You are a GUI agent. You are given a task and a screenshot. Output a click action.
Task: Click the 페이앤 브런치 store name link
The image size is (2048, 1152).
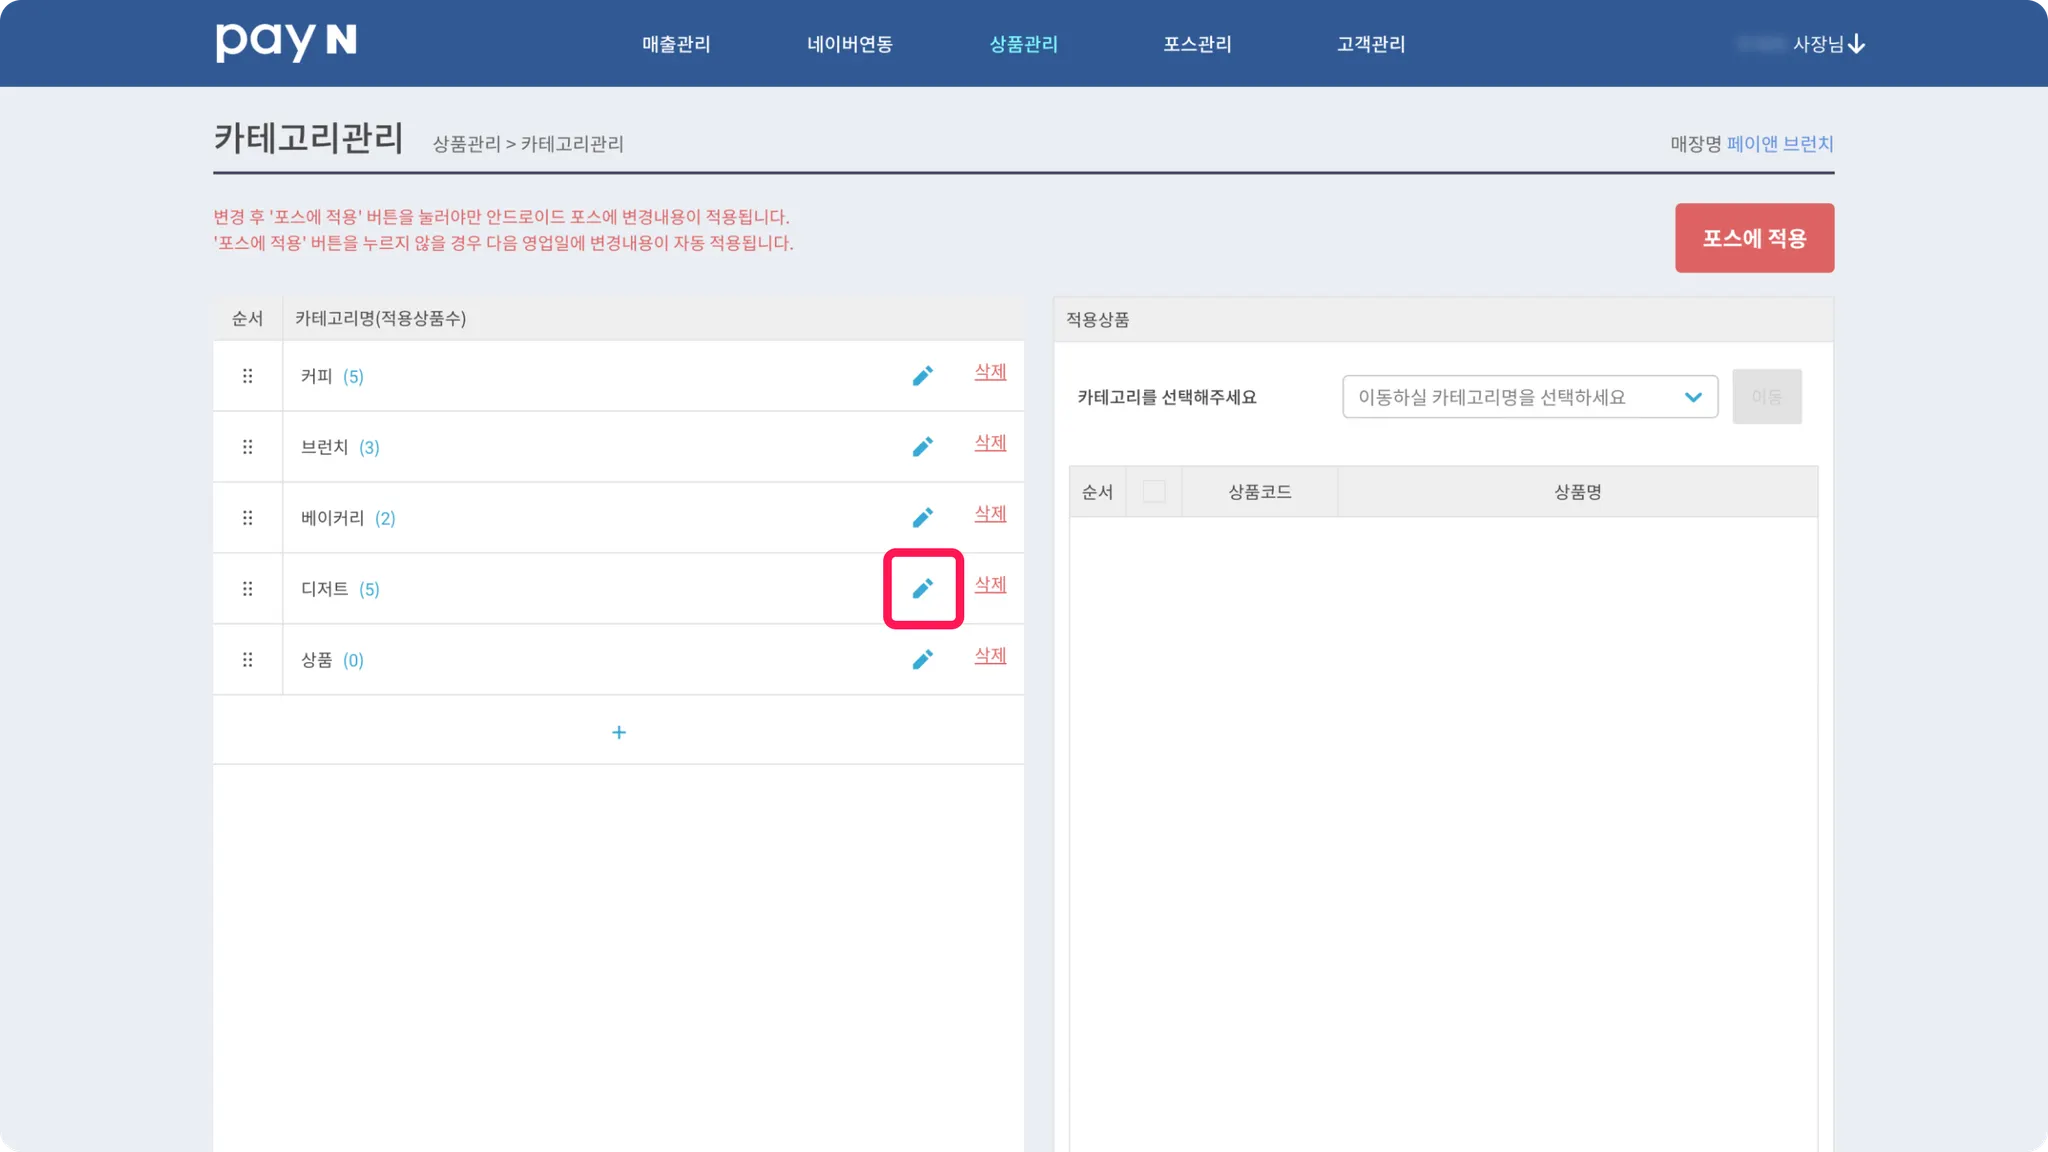click(1780, 144)
